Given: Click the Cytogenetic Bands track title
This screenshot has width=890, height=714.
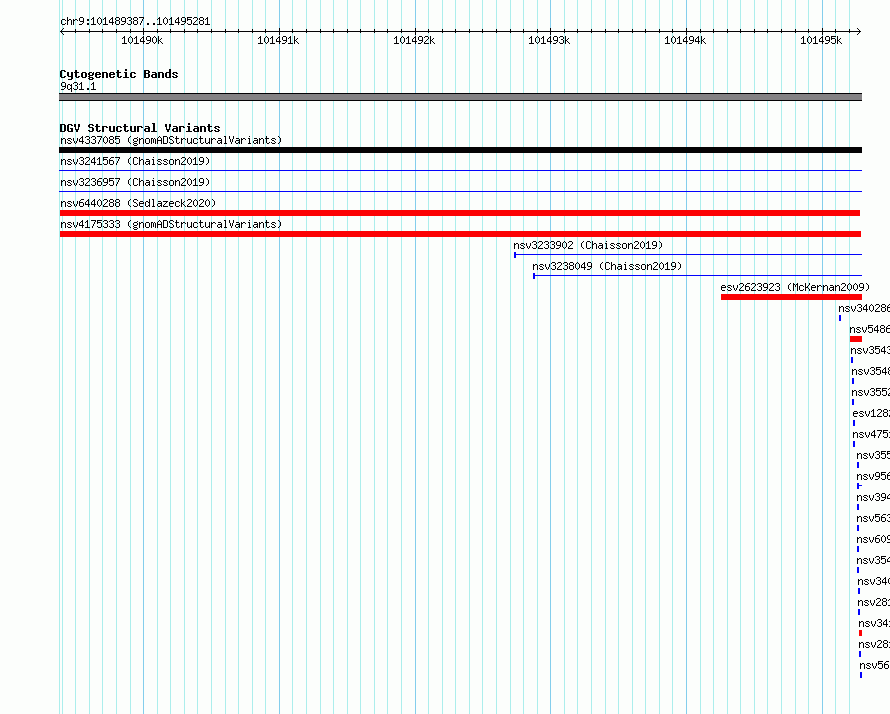Looking at the screenshot, I should [x=119, y=74].
